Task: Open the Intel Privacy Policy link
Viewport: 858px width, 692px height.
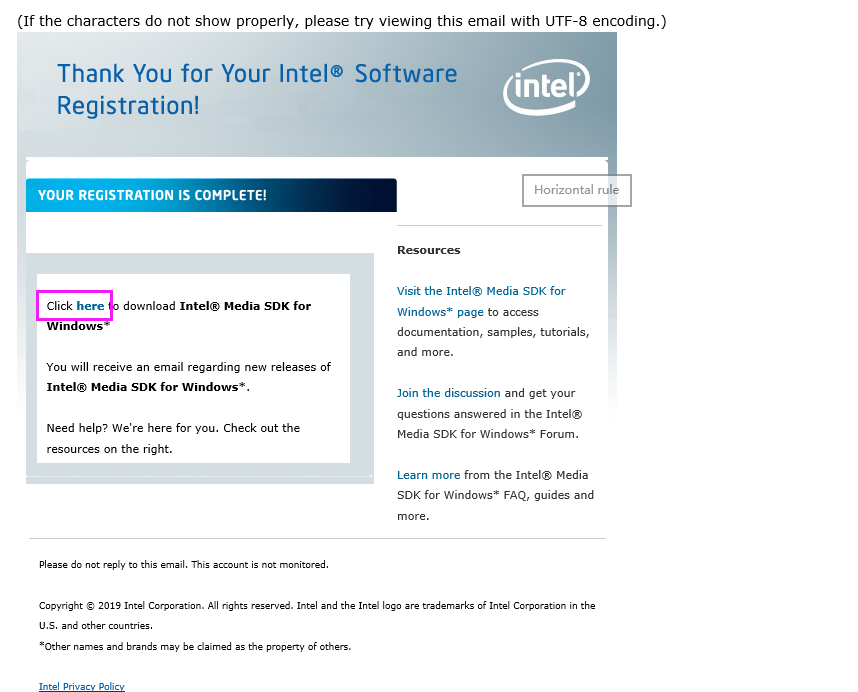Action: [x=82, y=687]
